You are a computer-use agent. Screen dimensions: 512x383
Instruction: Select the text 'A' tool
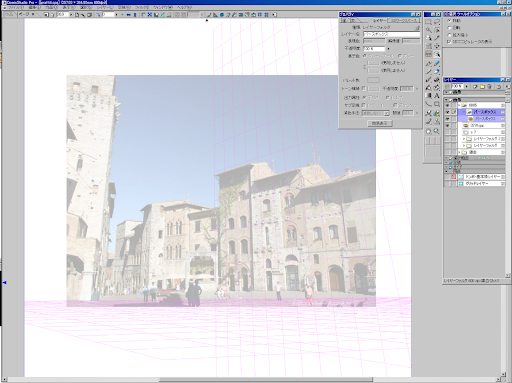coord(437,95)
